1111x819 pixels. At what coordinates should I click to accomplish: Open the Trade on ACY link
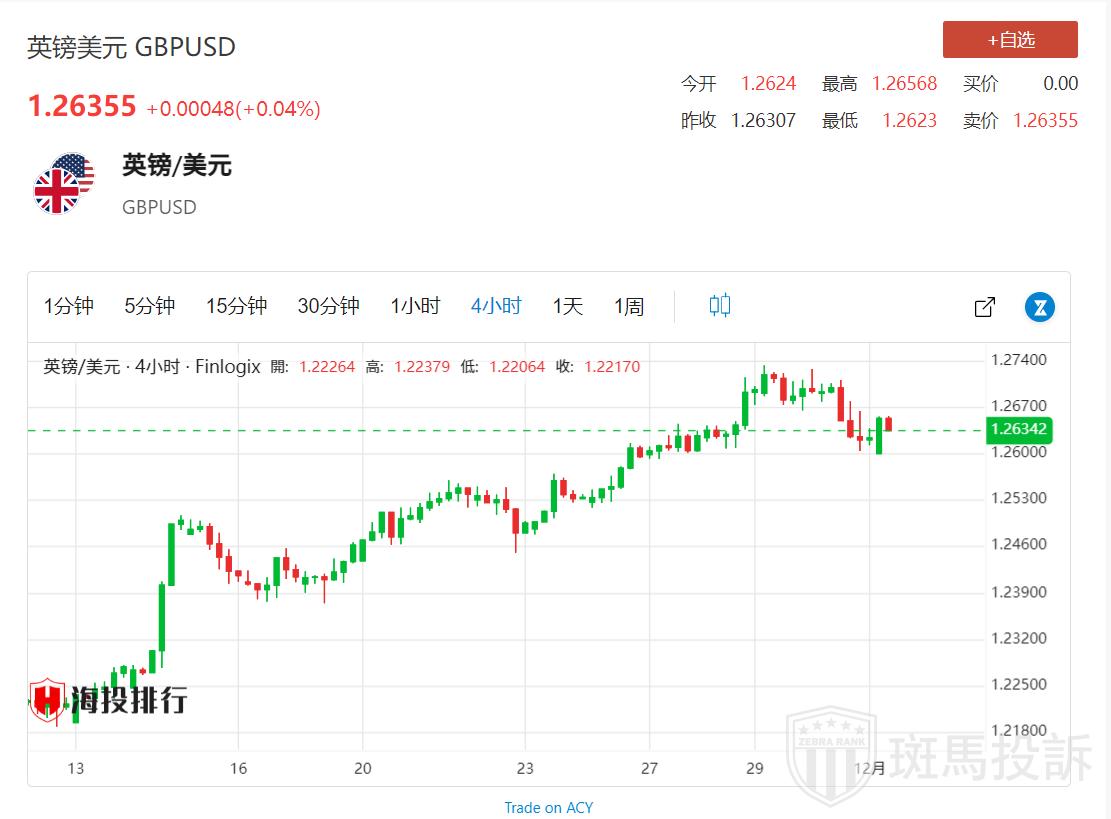(548, 807)
